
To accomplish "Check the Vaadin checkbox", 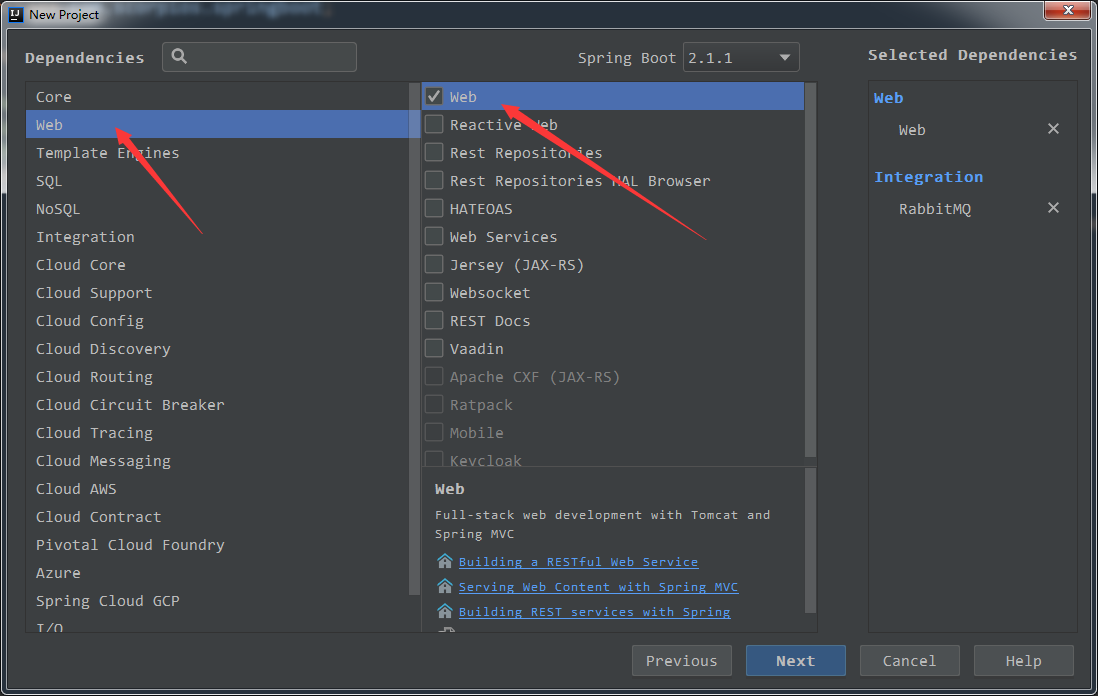I will point(434,348).
